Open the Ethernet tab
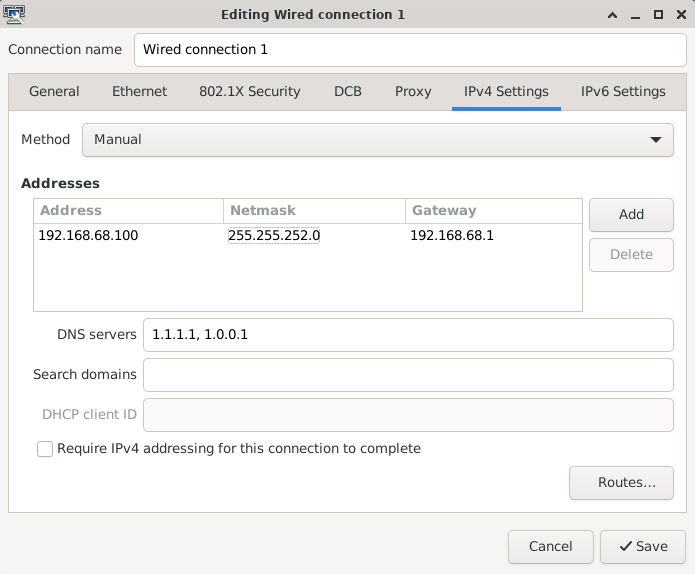The height and width of the screenshot is (574, 695). point(139,91)
